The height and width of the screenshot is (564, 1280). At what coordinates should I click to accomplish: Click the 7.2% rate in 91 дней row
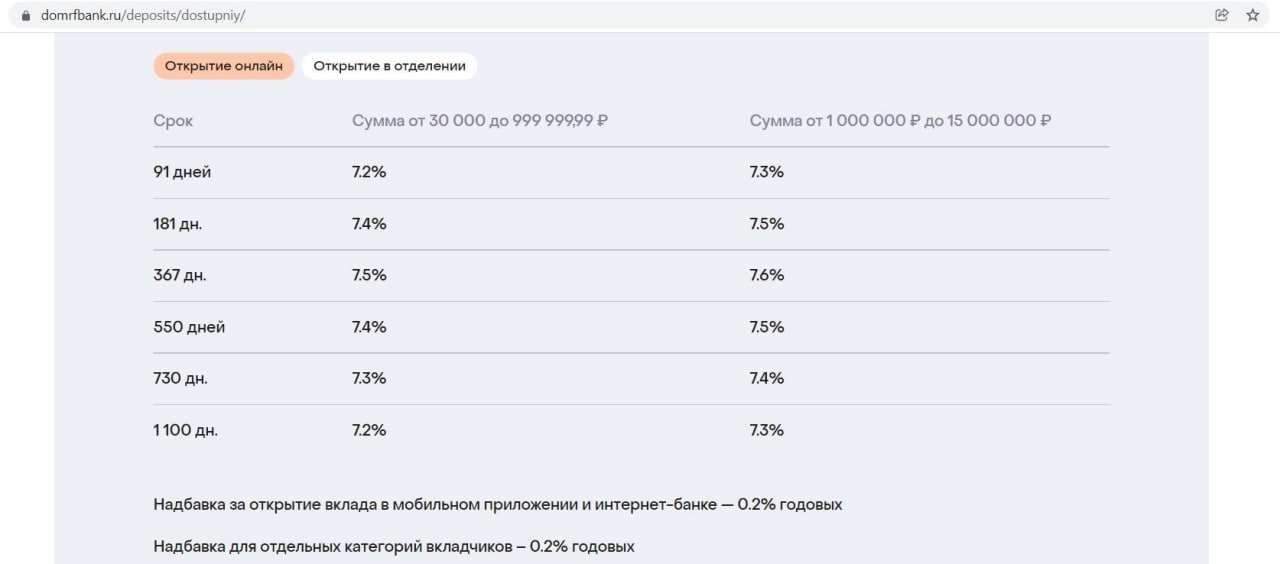(x=369, y=172)
